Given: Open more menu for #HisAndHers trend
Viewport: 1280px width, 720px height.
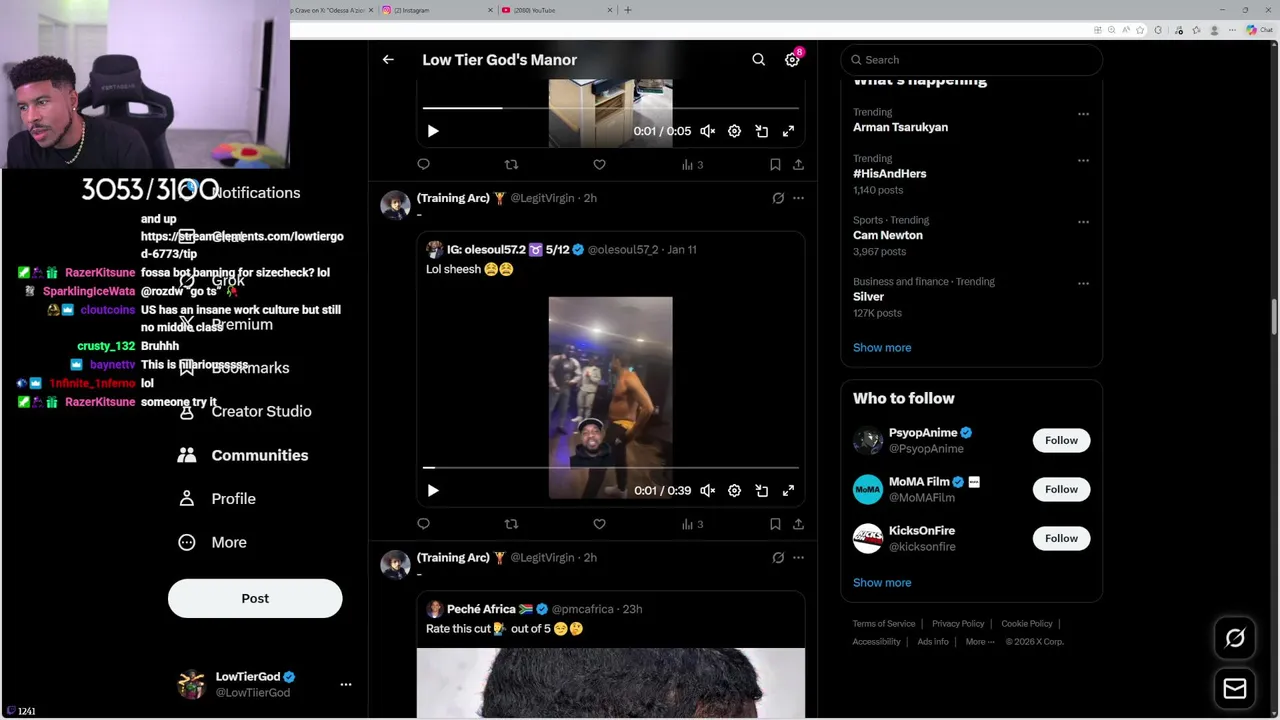Looking at the screenshot, I should (1083, 160).
